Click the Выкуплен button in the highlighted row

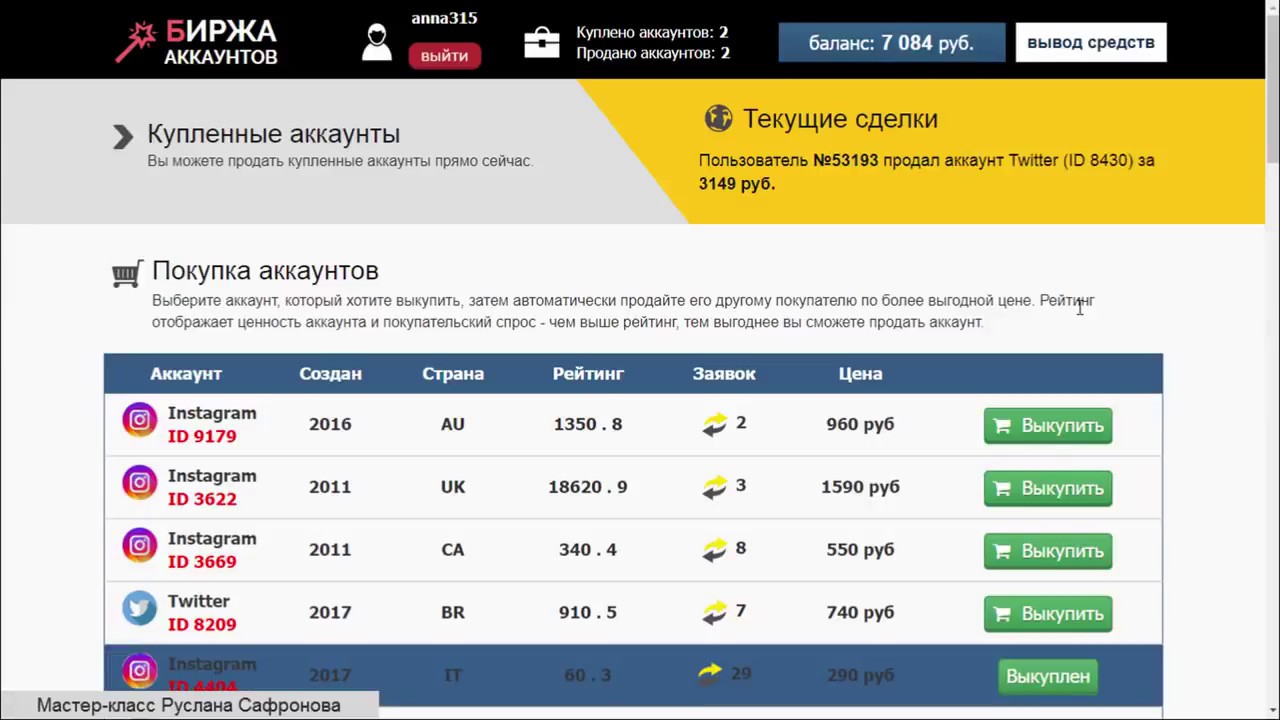(x=1047, y=677)
